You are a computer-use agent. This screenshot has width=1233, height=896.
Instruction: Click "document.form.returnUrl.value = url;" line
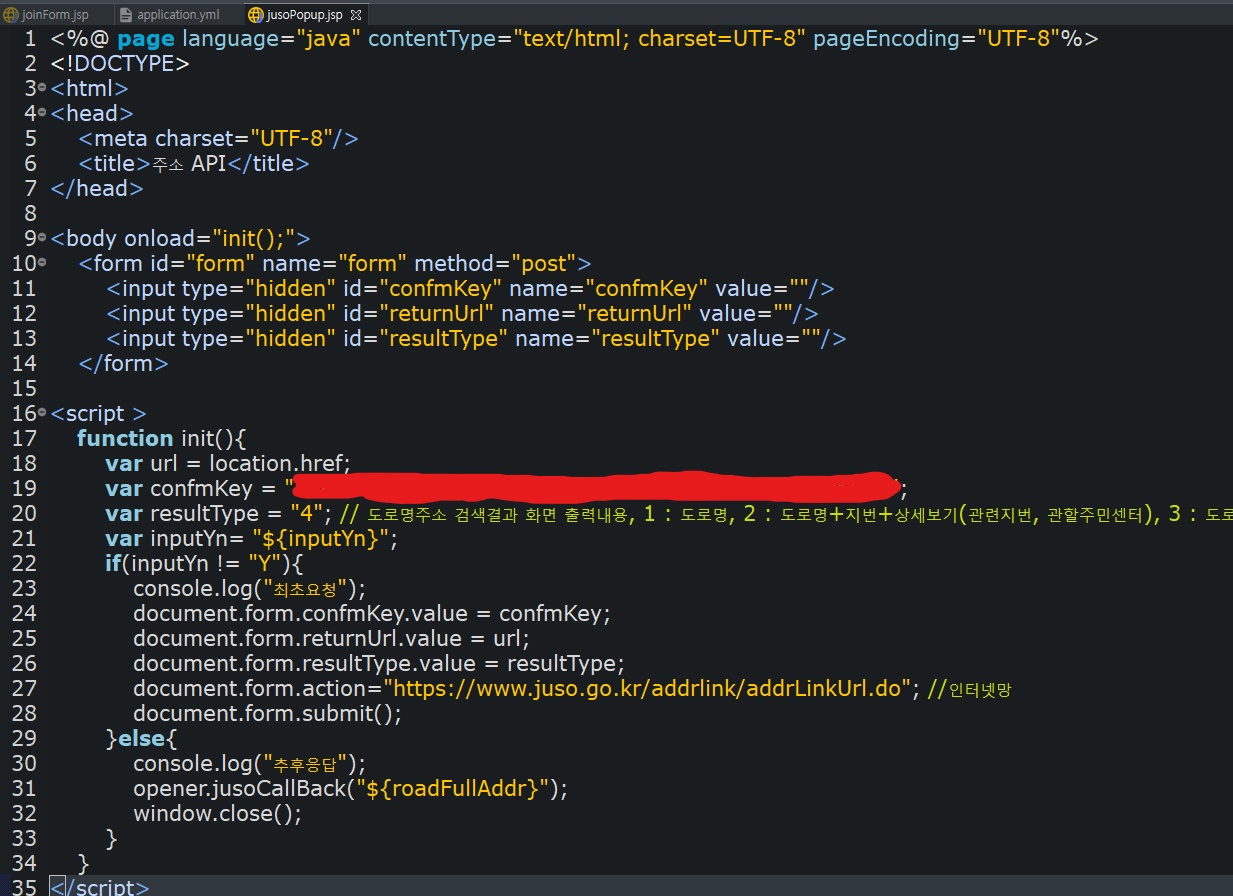(332, 638)
